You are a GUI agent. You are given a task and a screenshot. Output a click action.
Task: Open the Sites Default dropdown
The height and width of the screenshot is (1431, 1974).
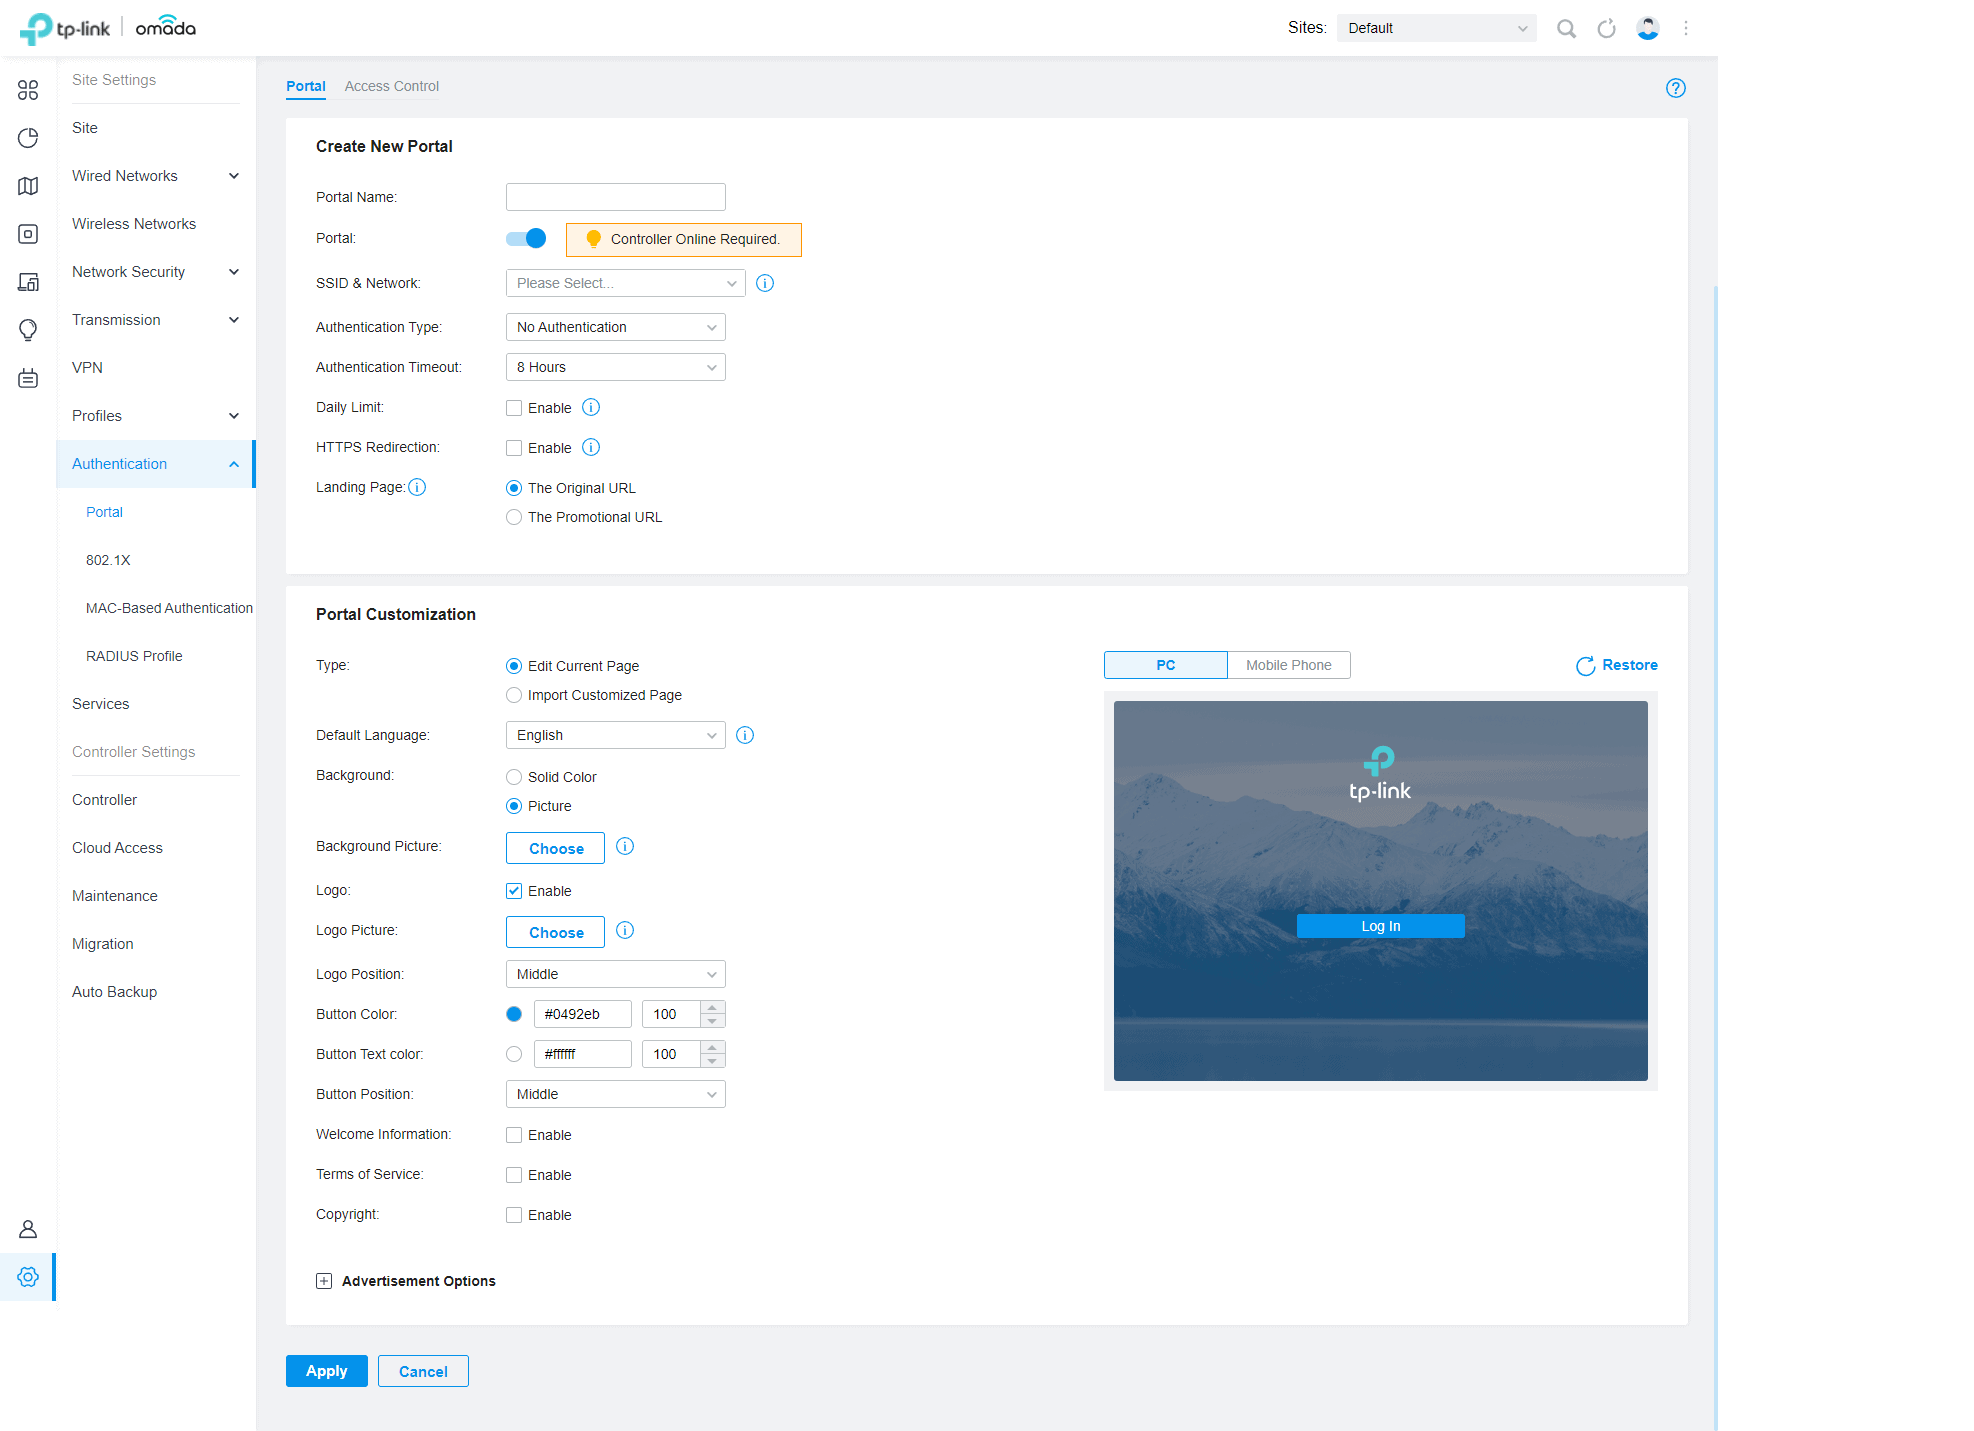(1437, 28)
